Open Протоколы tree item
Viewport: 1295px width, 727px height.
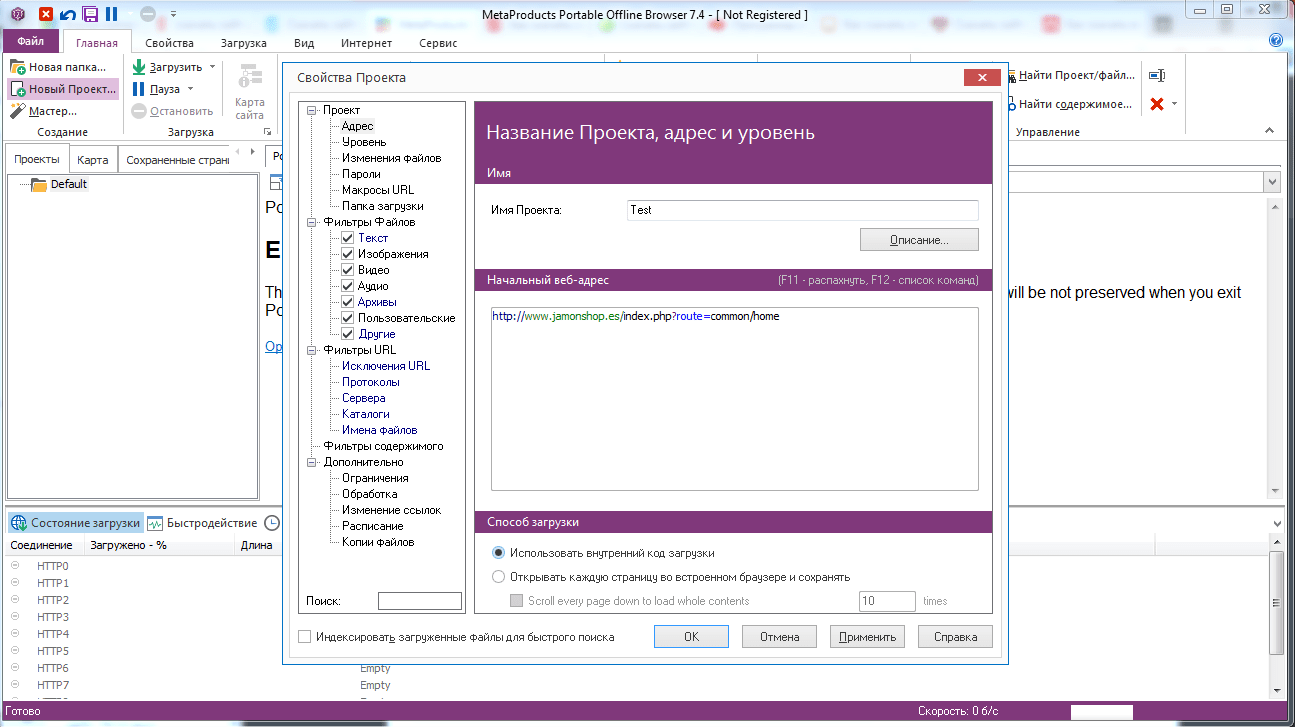370,382
